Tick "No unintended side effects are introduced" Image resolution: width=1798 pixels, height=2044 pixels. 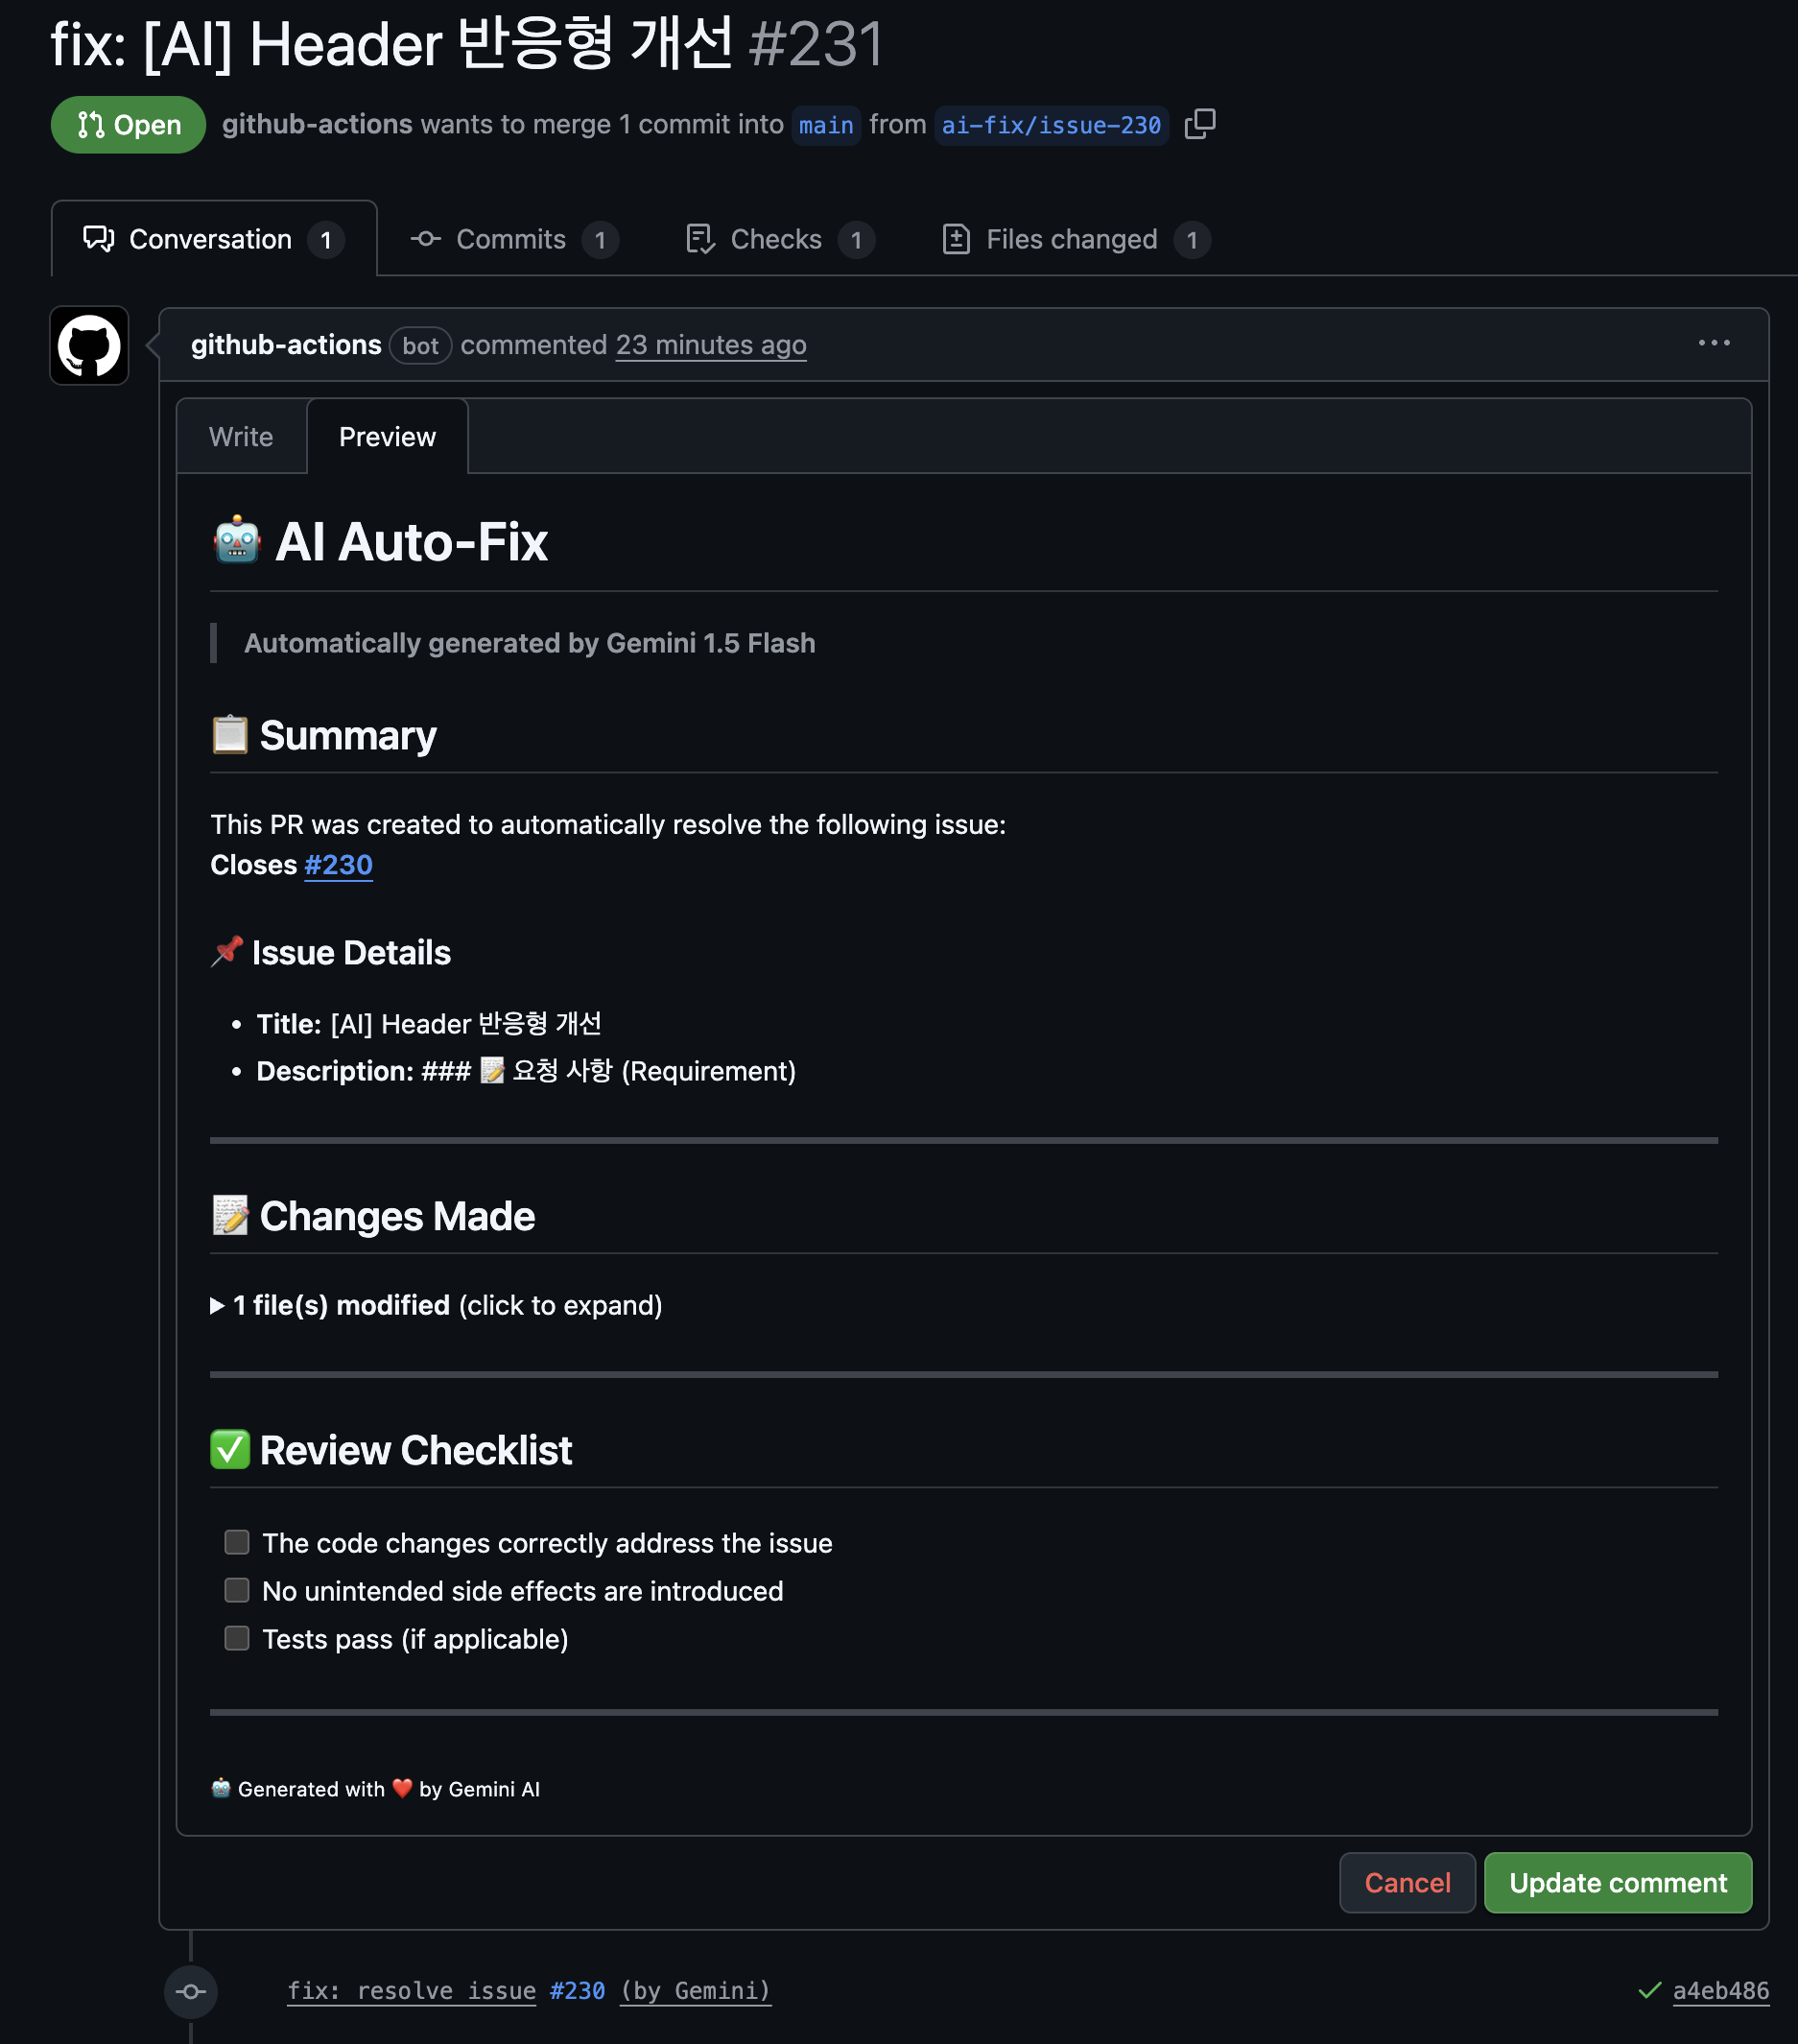click(x=237, y=1590)
